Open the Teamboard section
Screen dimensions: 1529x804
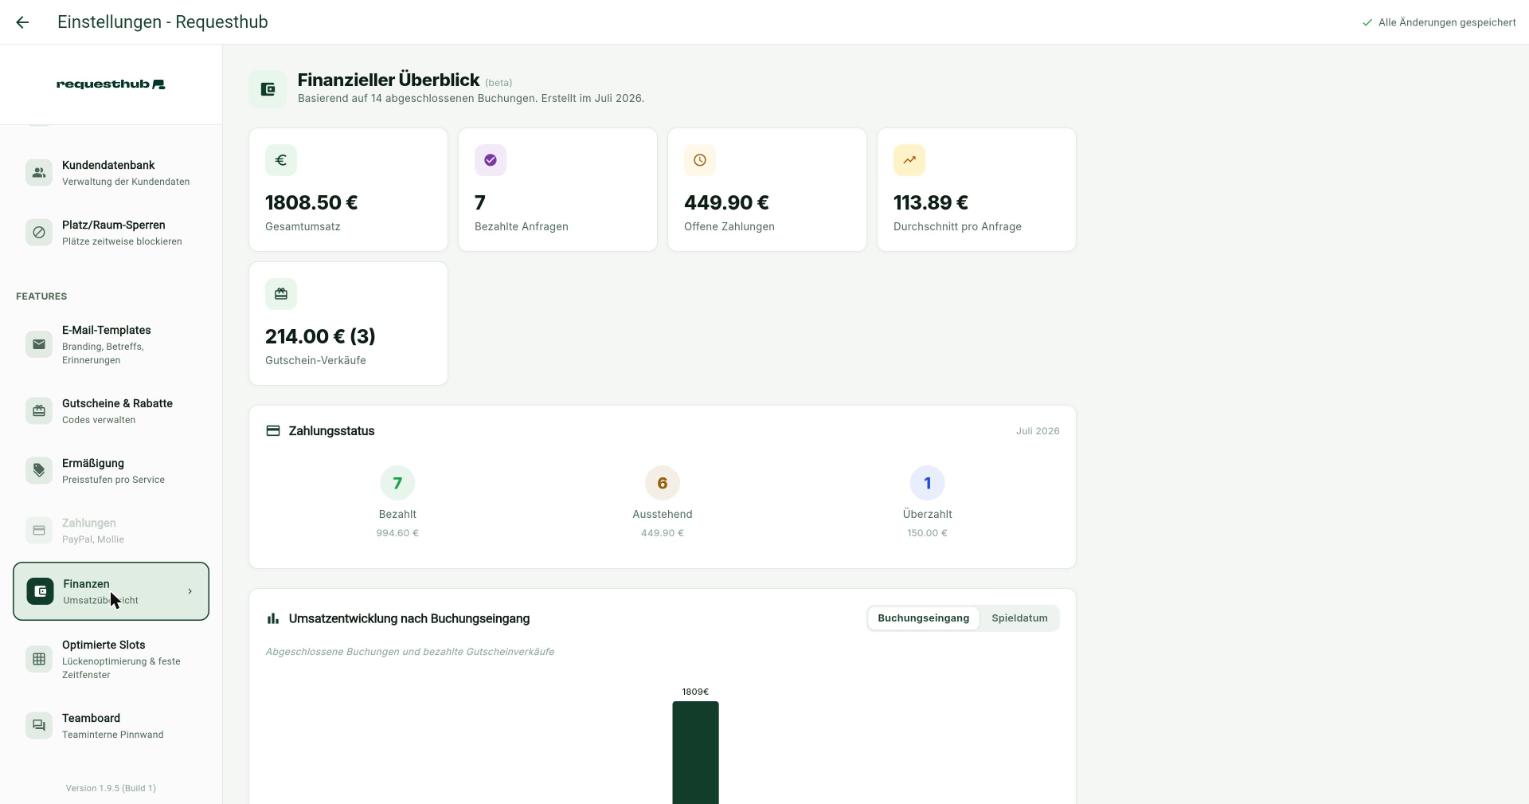coord(111,726)
